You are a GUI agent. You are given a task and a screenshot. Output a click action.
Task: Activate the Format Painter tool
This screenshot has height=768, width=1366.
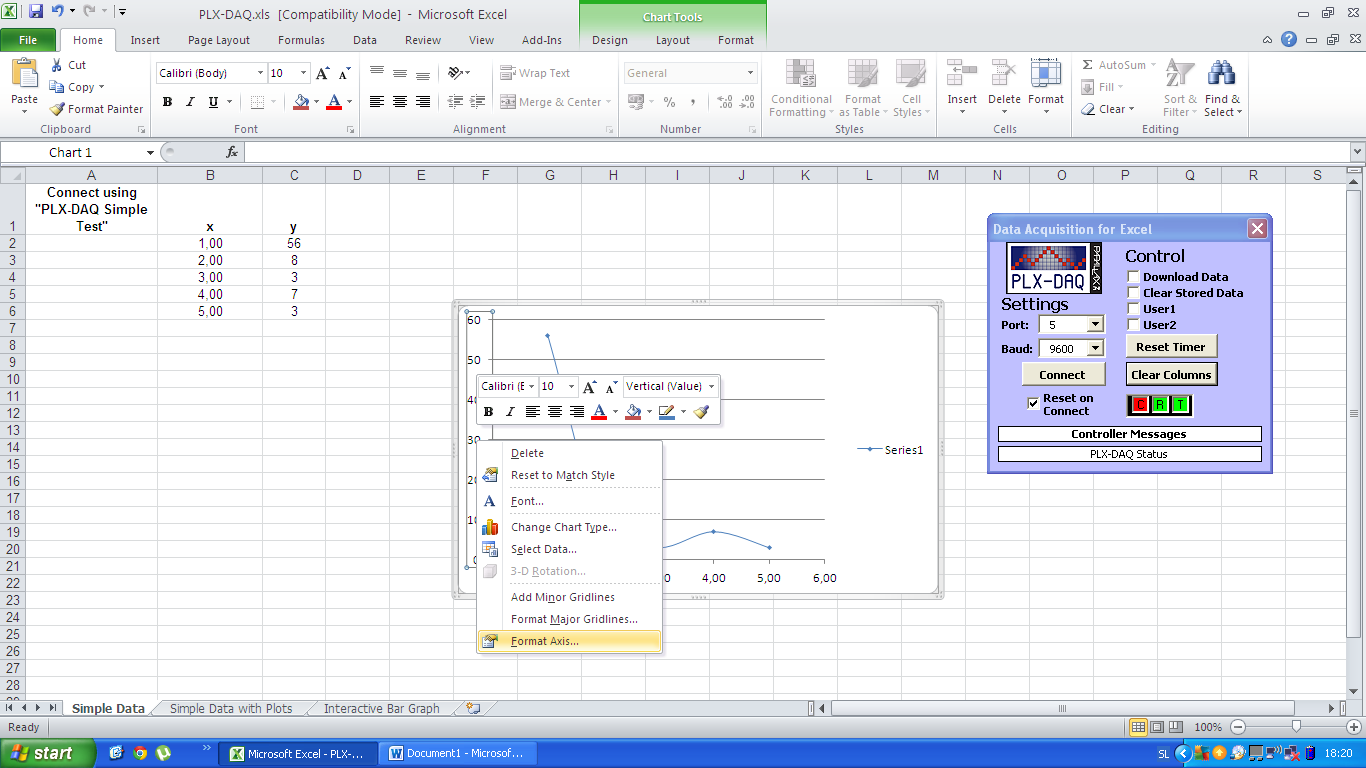click(x=95, y=109)
